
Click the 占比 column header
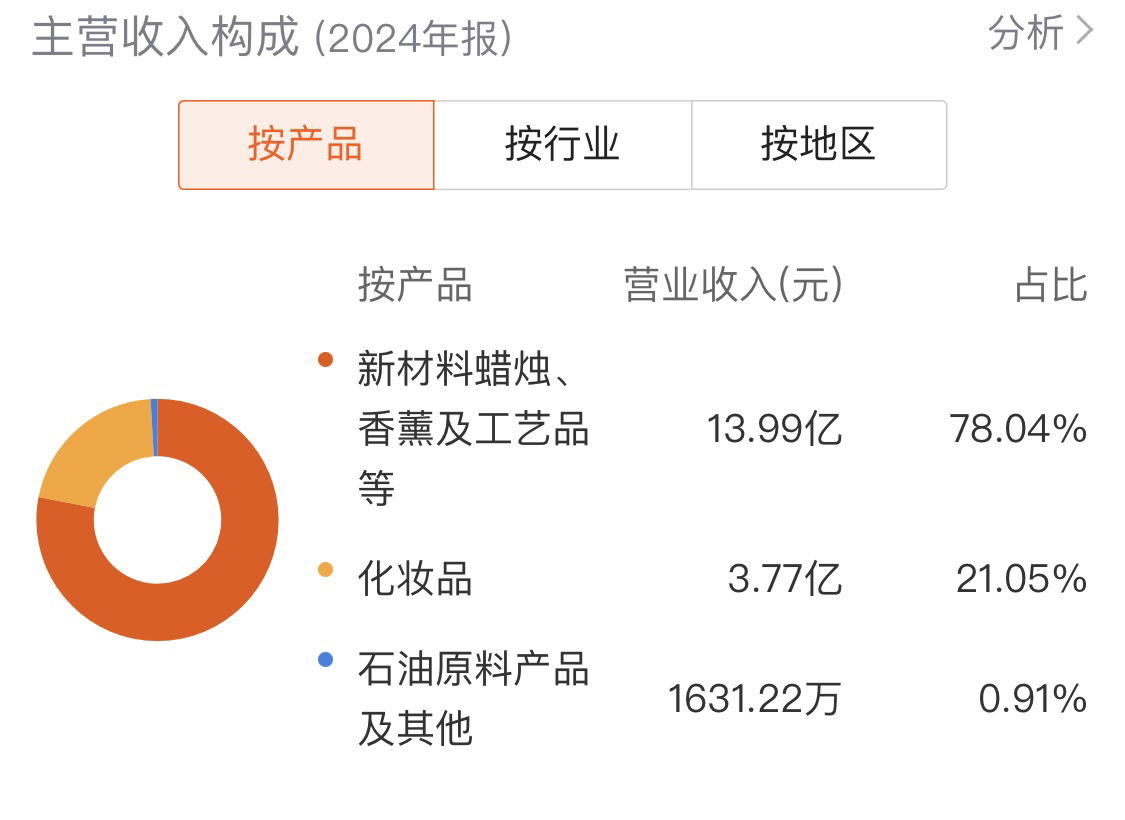point(1051,285)
